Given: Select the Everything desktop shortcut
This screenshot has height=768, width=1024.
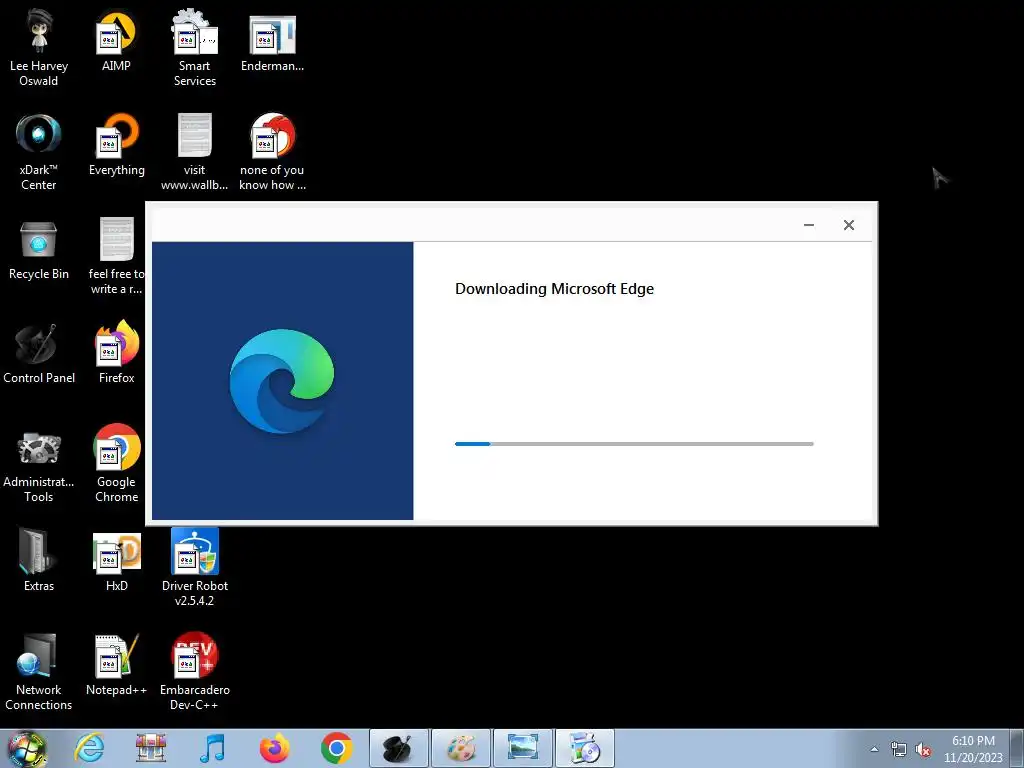Looking at the screenshot, I should (x=116, y=145).
